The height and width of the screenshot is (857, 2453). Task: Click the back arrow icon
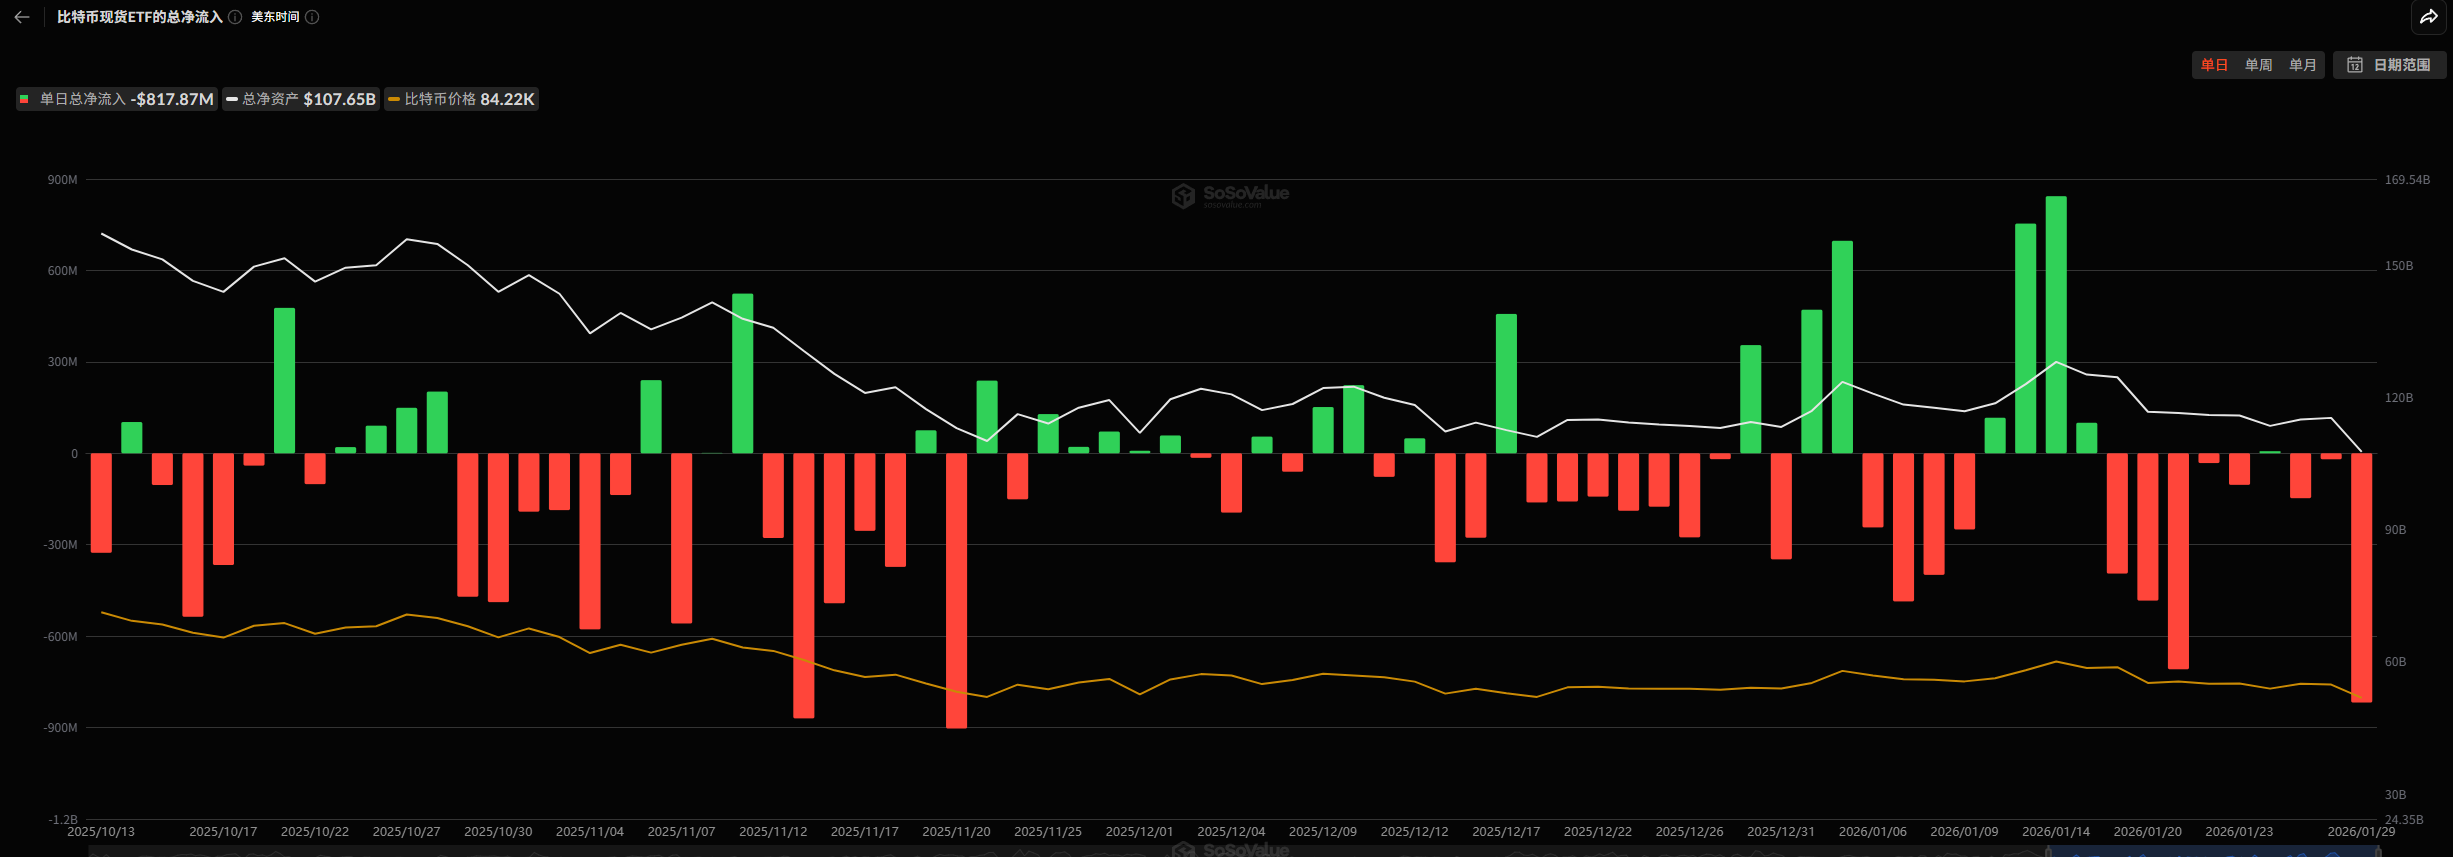pos(22,17)
